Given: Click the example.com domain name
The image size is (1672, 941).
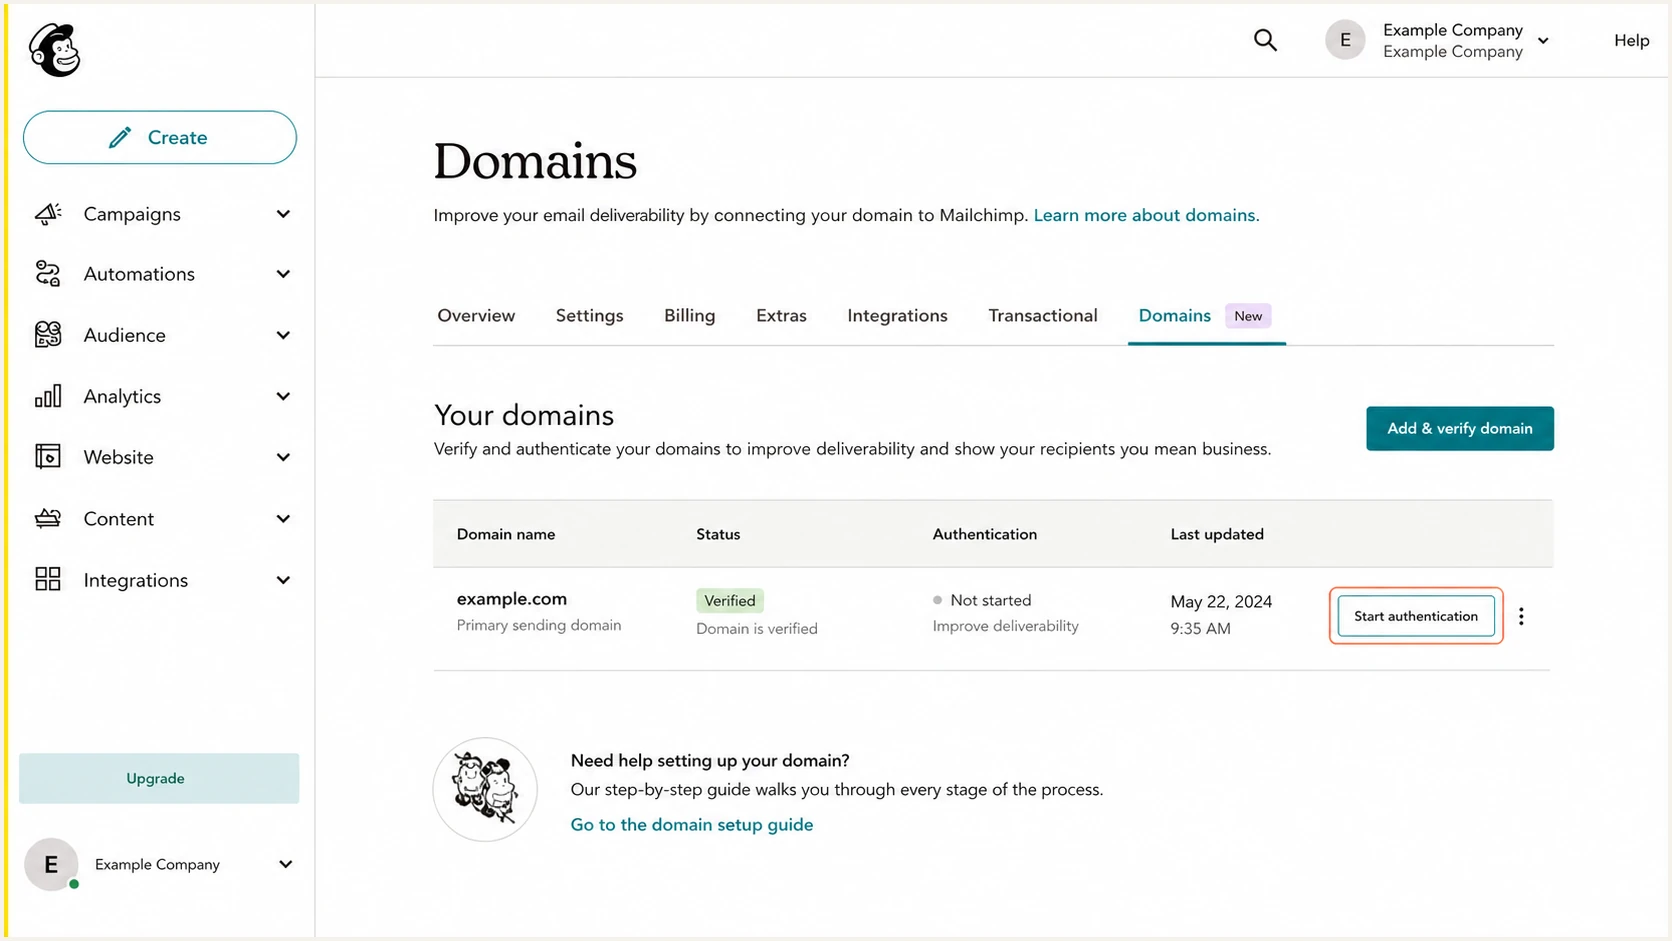Looking at the screenshot, I should click(511, 598).
